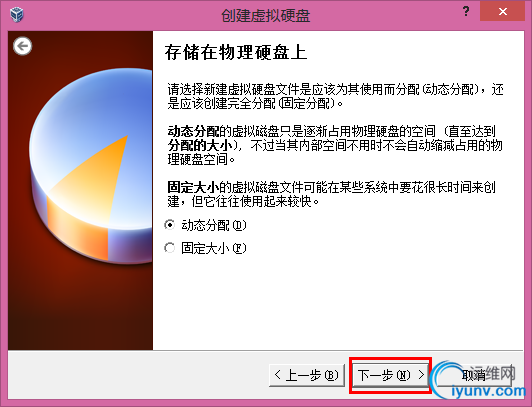
Task: Click the window title 创建虚拟硬盘
Action: click(x=266, y=16)
